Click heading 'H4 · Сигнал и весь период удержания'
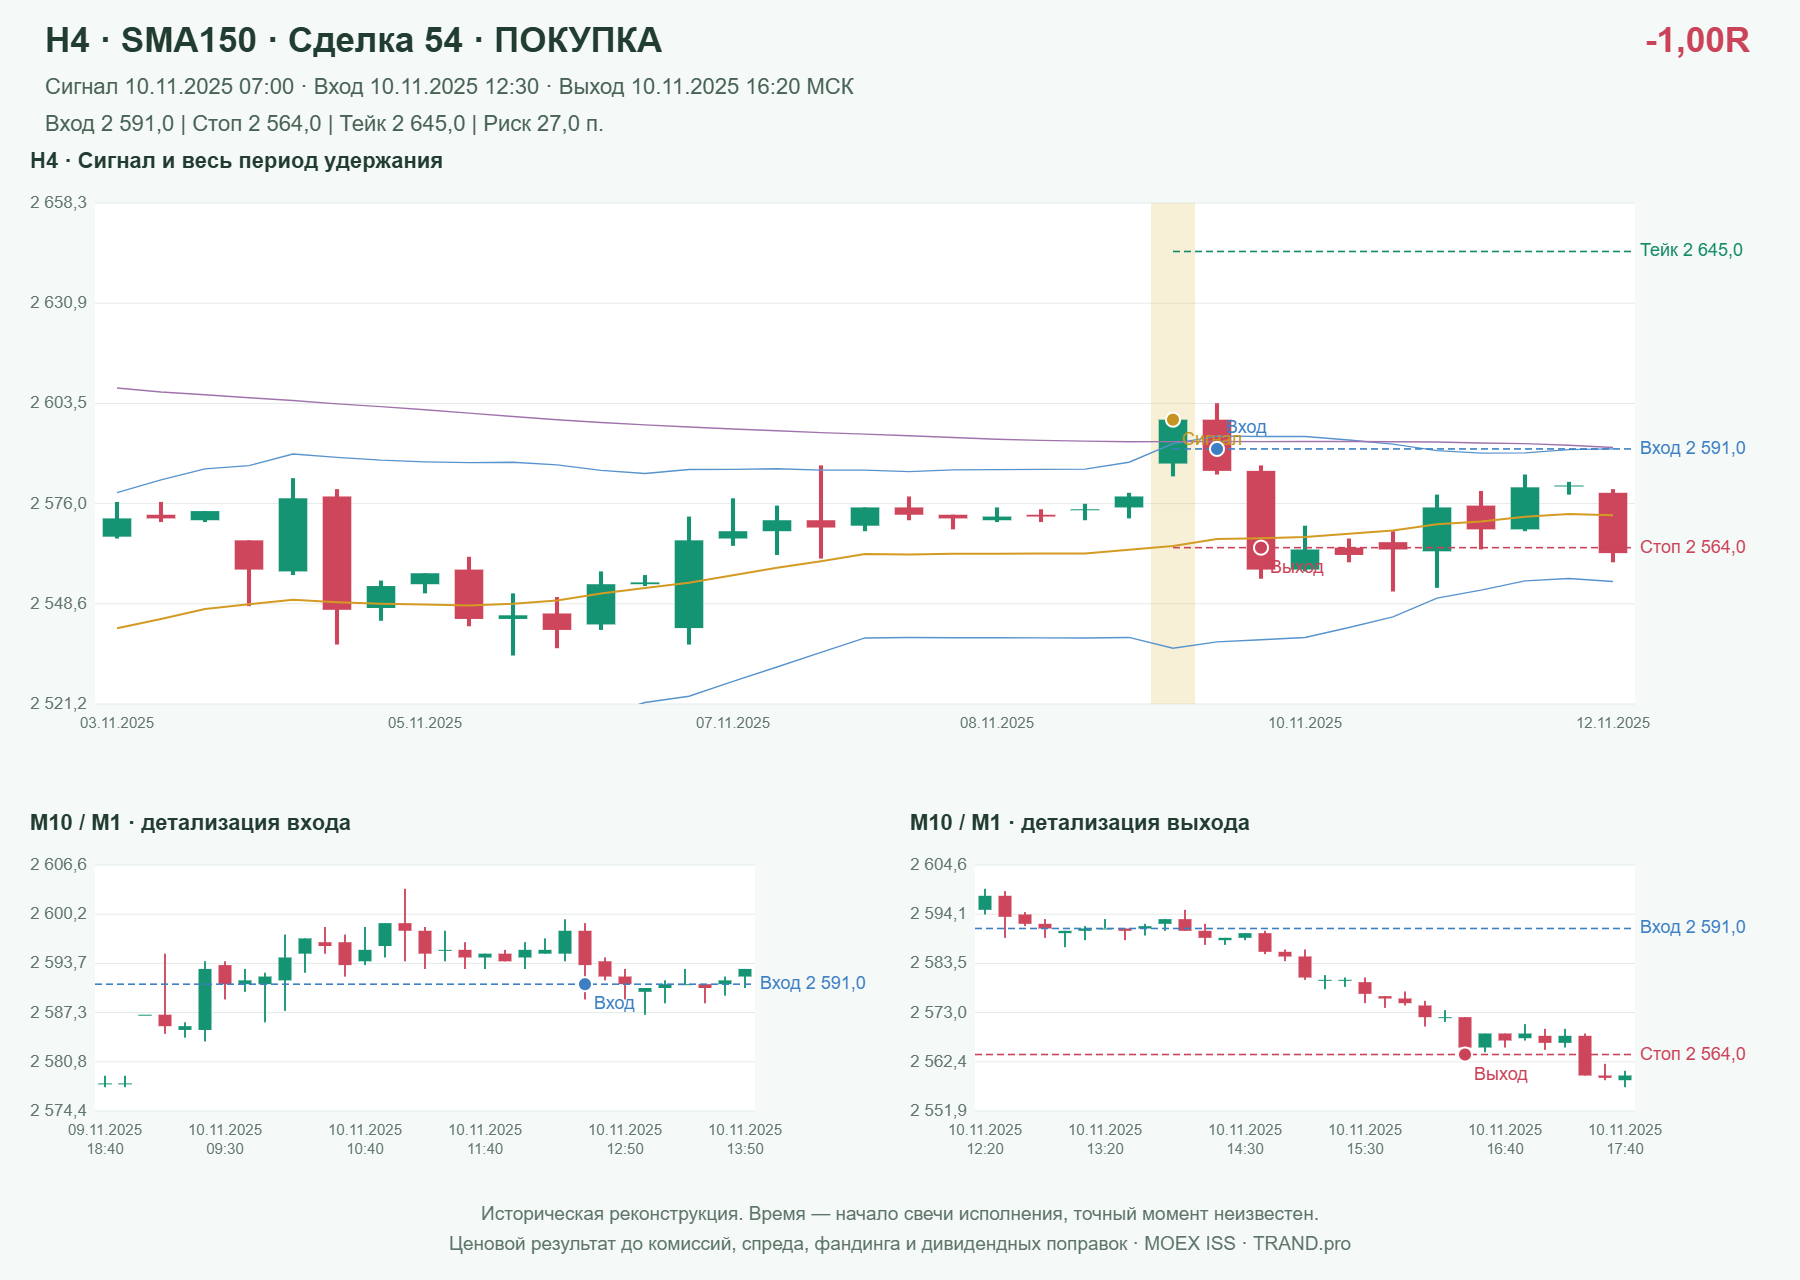This screenshot has width=1800, height=1280. click(x=236, y=161)
